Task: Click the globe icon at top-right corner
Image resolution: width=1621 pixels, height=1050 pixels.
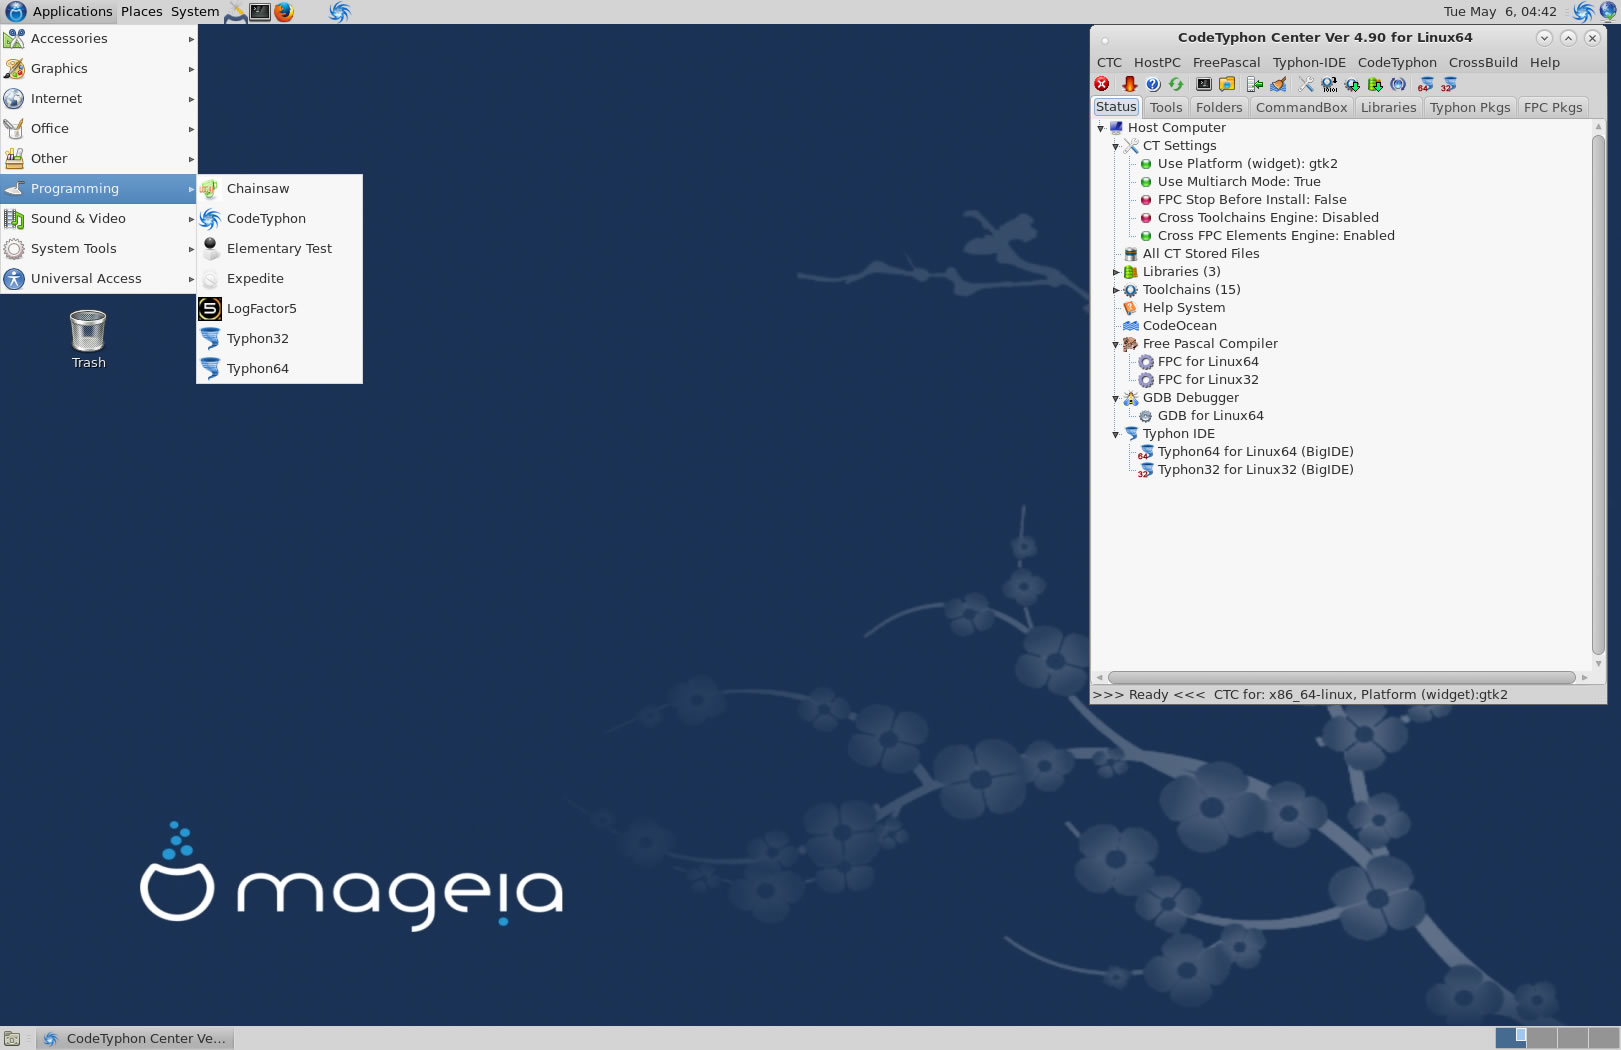Action: point(1608,12)
